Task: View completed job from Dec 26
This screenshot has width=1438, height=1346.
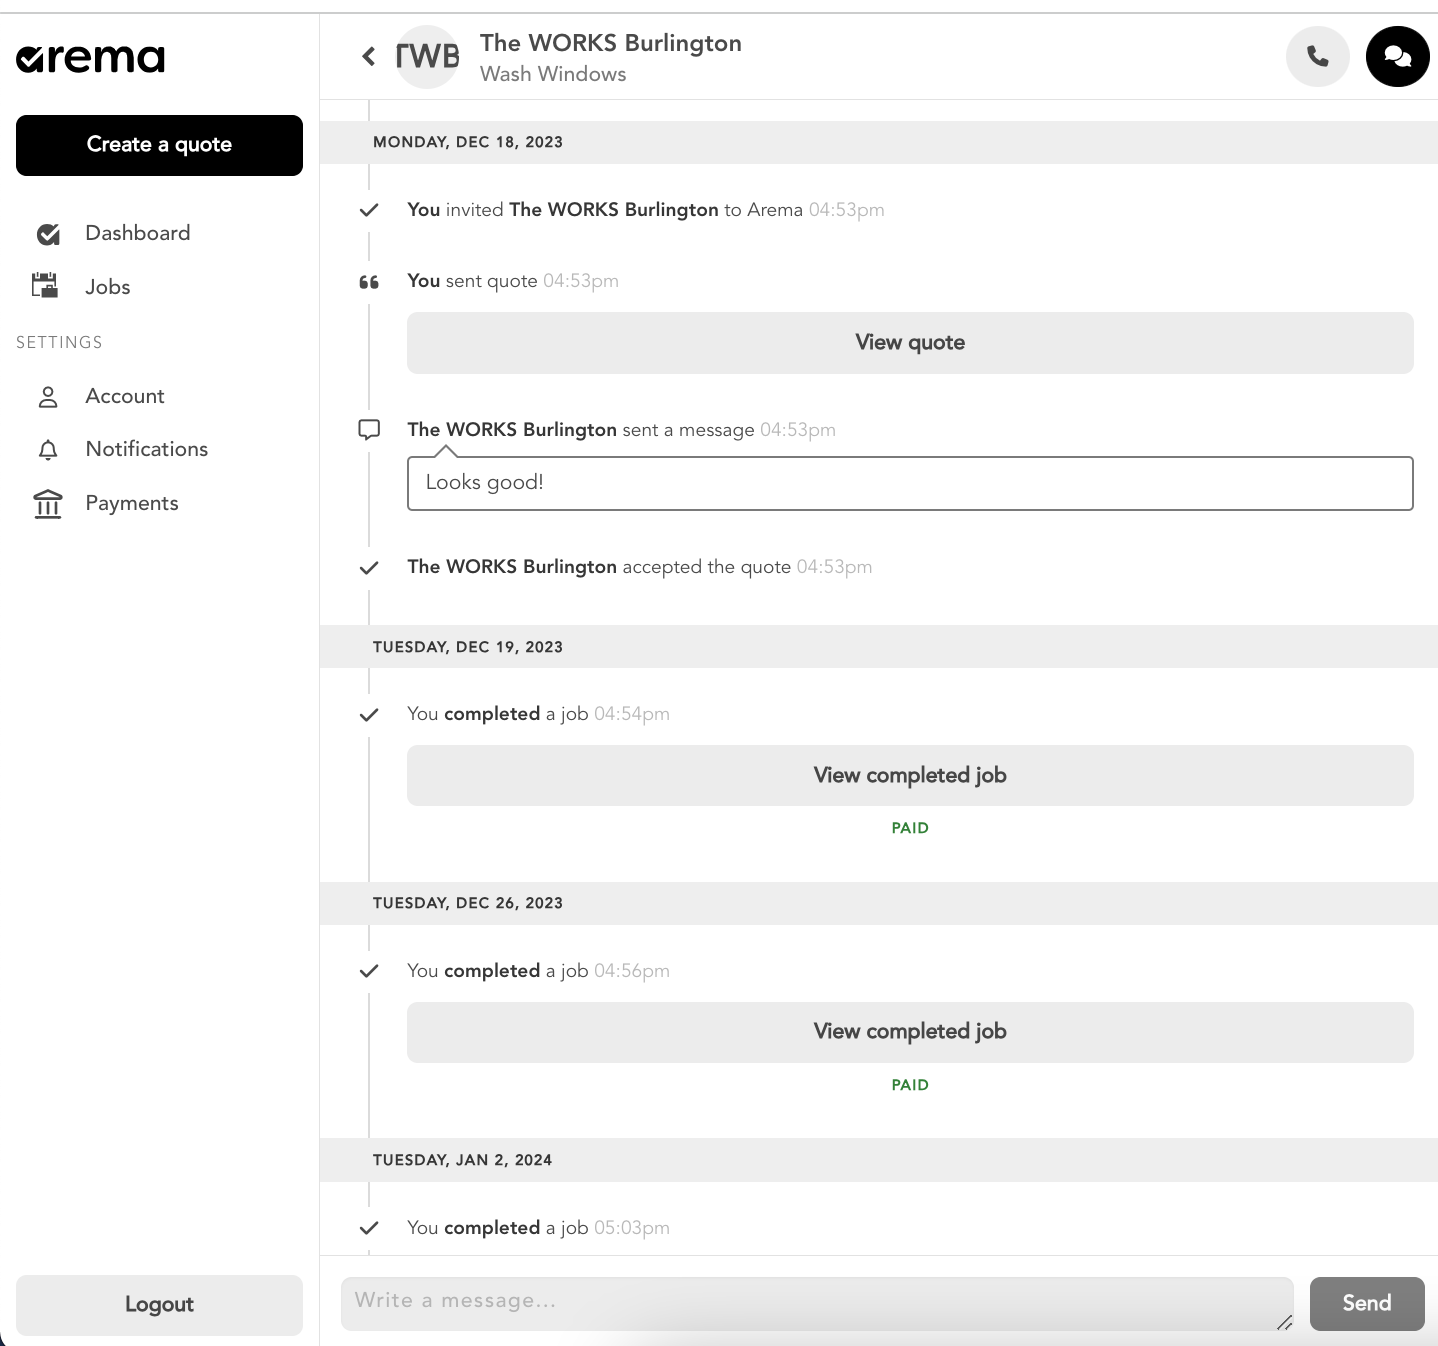Action: (x=909, y=1032)
